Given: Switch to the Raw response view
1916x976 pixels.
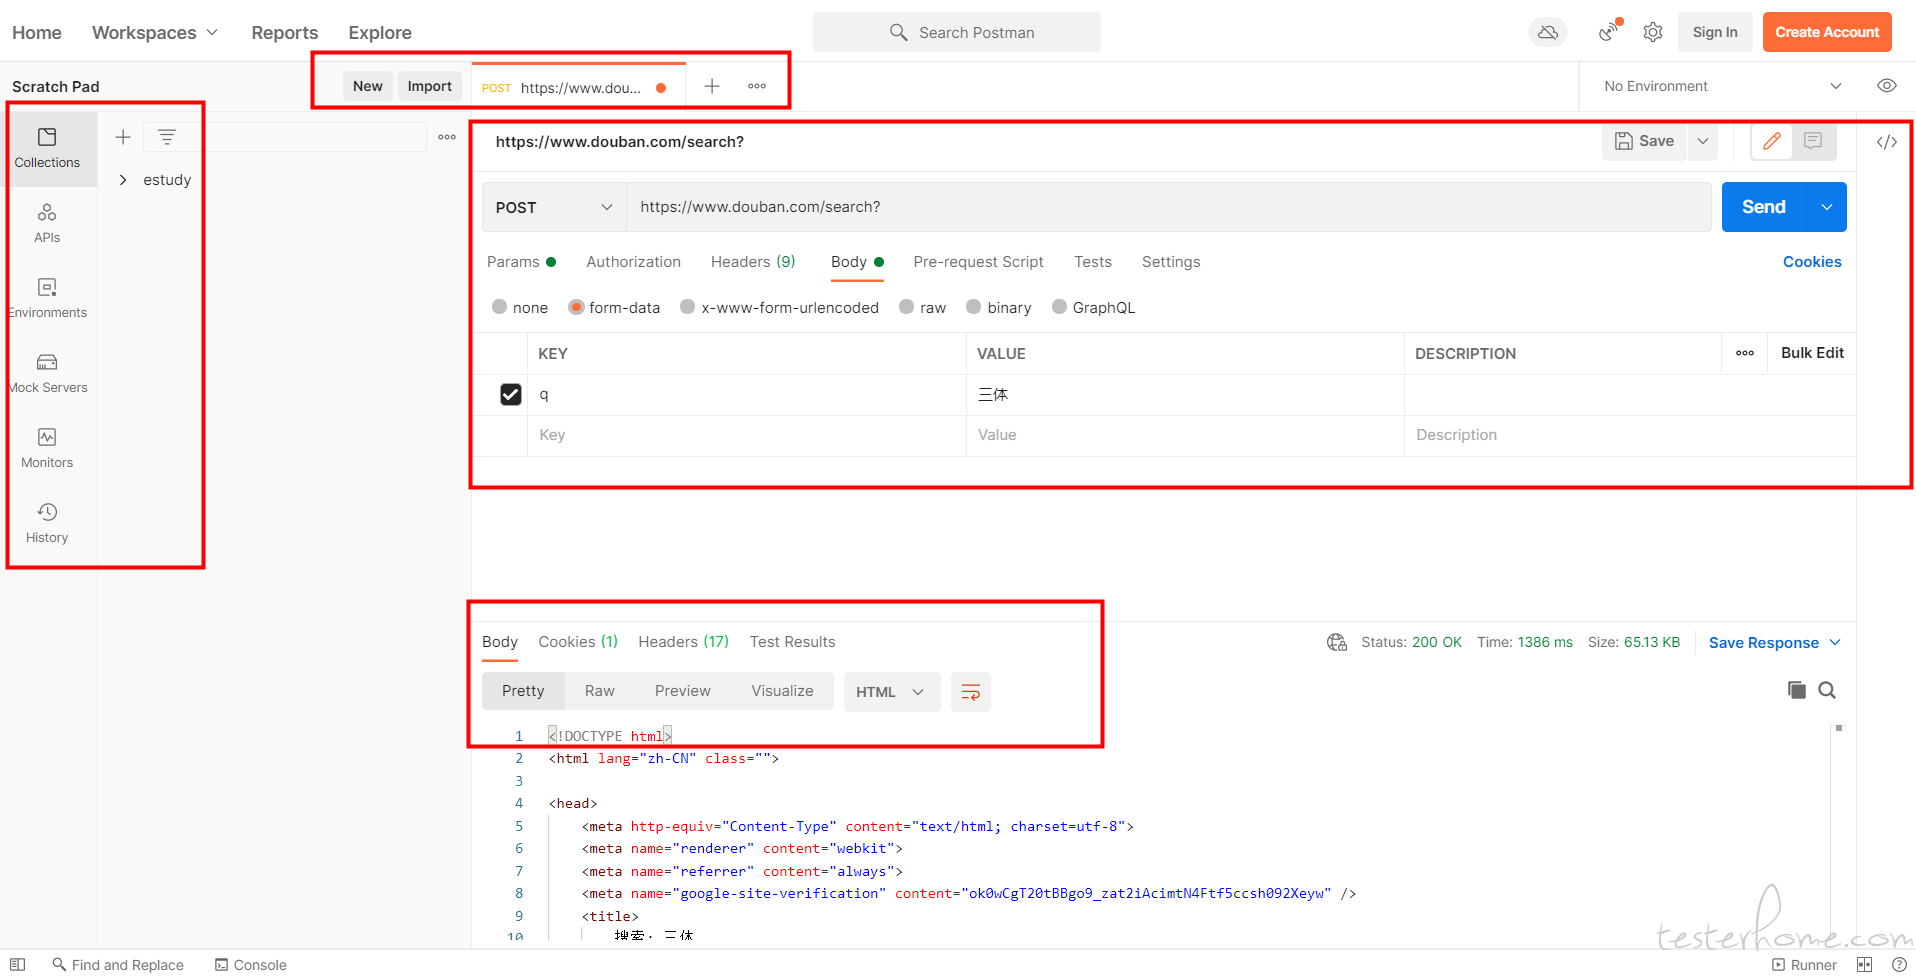Looking at the screenshot, I should pyautogui.click(x=600, y=691).
